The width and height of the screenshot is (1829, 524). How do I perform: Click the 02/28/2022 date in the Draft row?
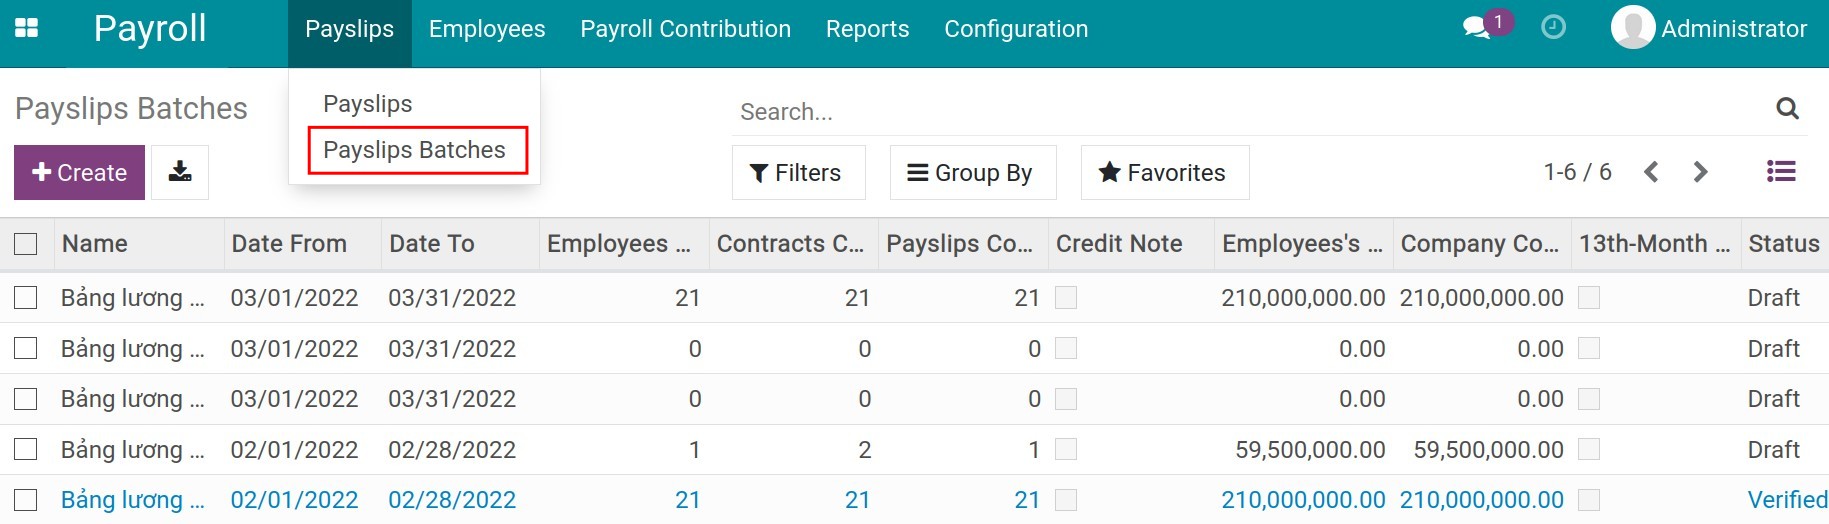[x=452, y=450]
